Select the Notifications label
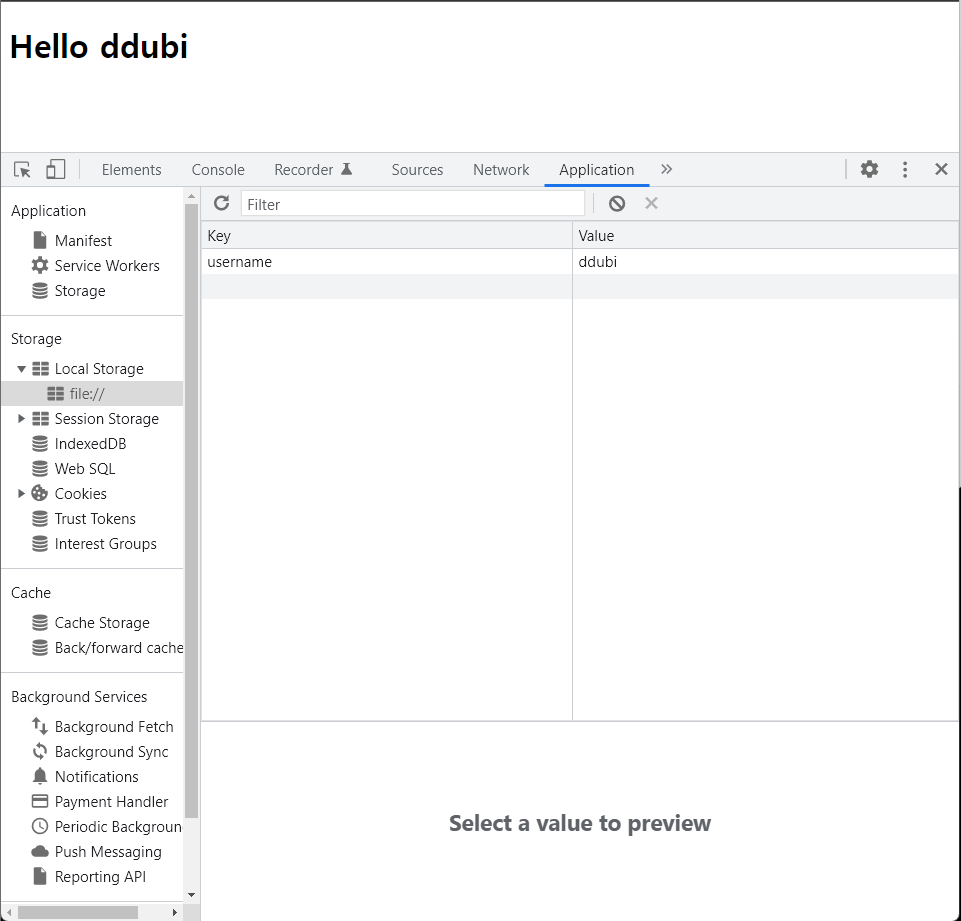961x921 pixels. [x=97, y=777]
